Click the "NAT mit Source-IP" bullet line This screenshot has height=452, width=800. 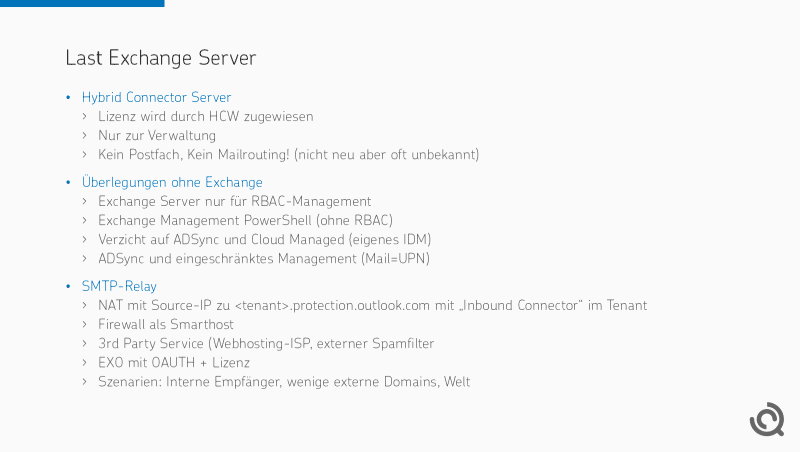tap(372, 305)
